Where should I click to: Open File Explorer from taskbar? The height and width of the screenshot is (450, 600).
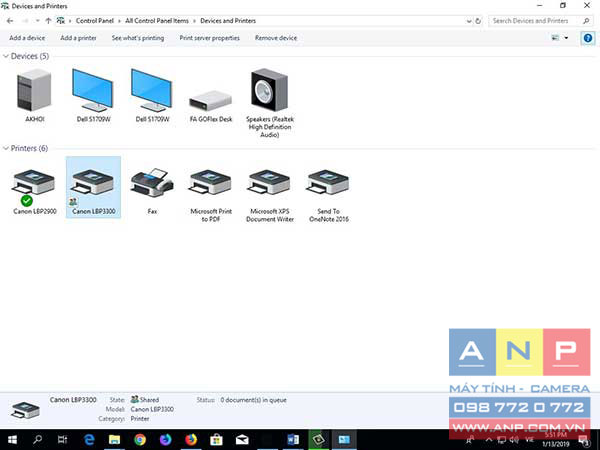click(x=114, y=440)
